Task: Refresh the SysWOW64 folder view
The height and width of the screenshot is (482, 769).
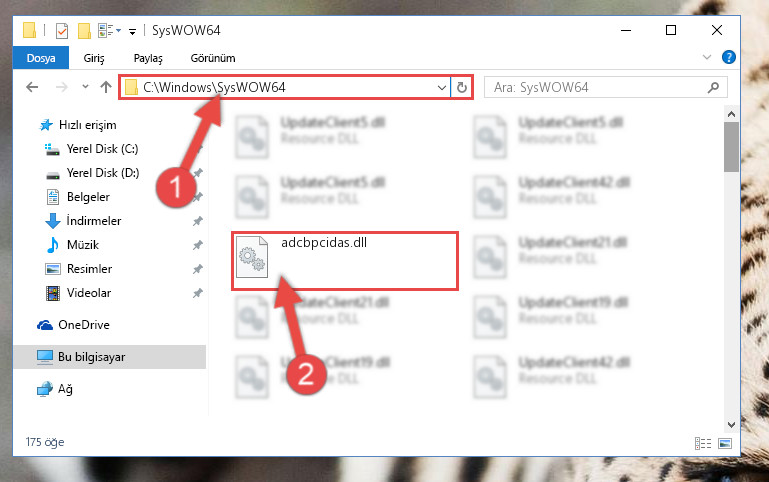Action: click(x=461, y=87)
